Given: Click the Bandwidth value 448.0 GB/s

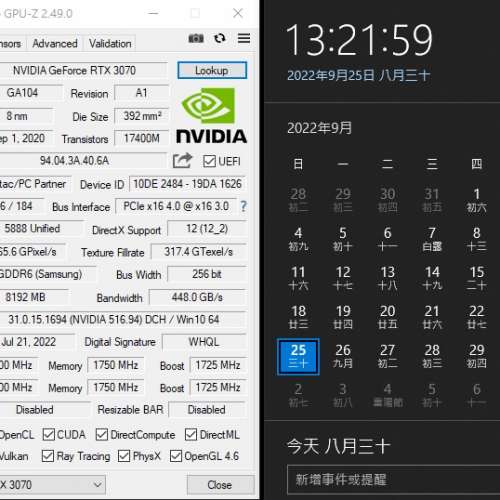Looking at the screenshot, I should (198, 297).
